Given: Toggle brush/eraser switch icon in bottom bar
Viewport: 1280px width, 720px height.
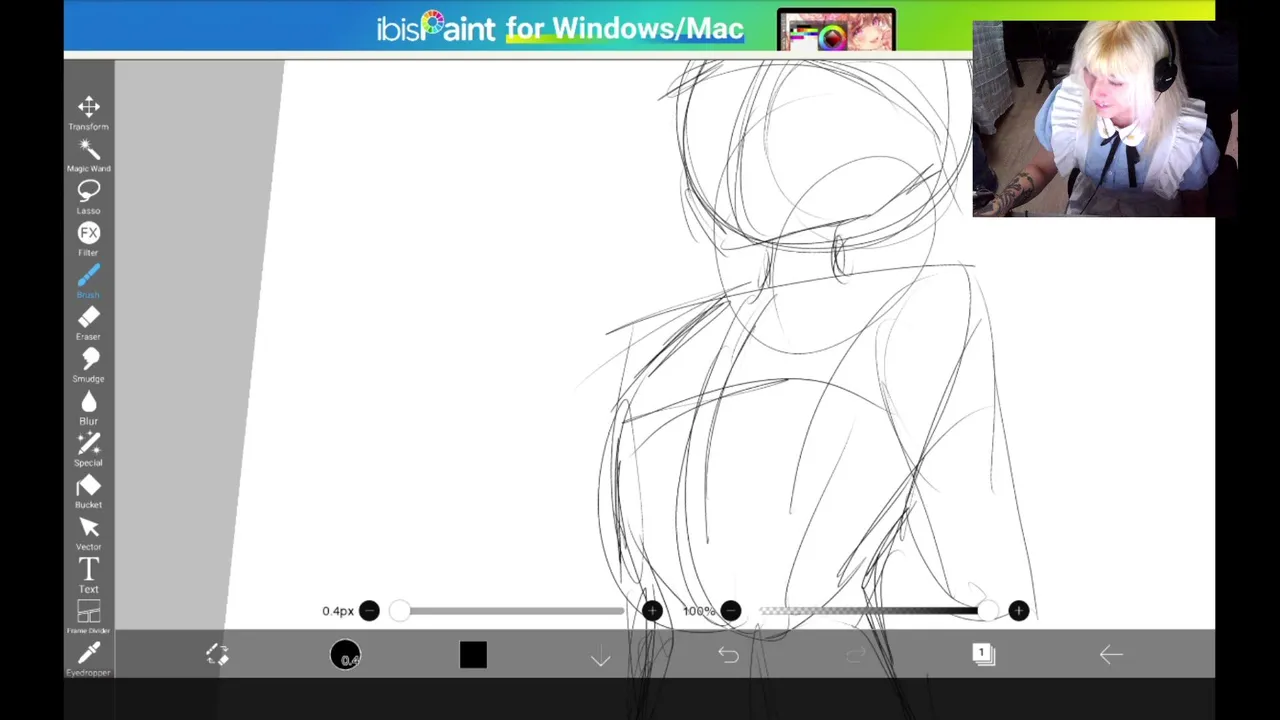Looking at the screenshot, I should (x=217, y=655).
